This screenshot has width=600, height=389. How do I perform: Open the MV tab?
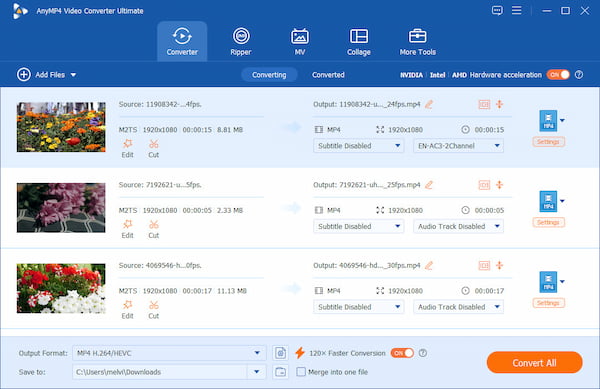tap(300, 41)
